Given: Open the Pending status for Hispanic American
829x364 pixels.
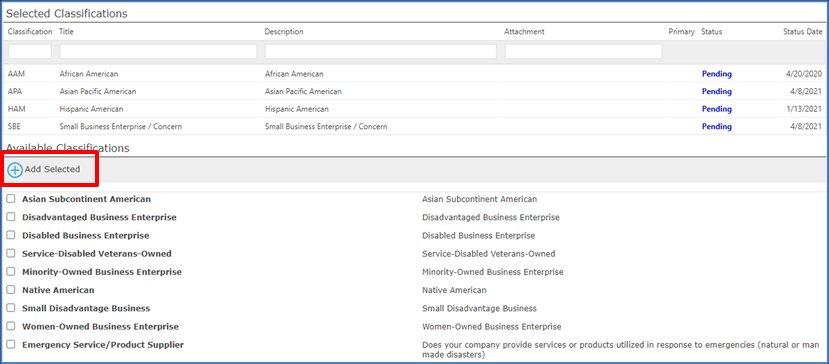Looking at the screenshot, I should pos(716,109).
